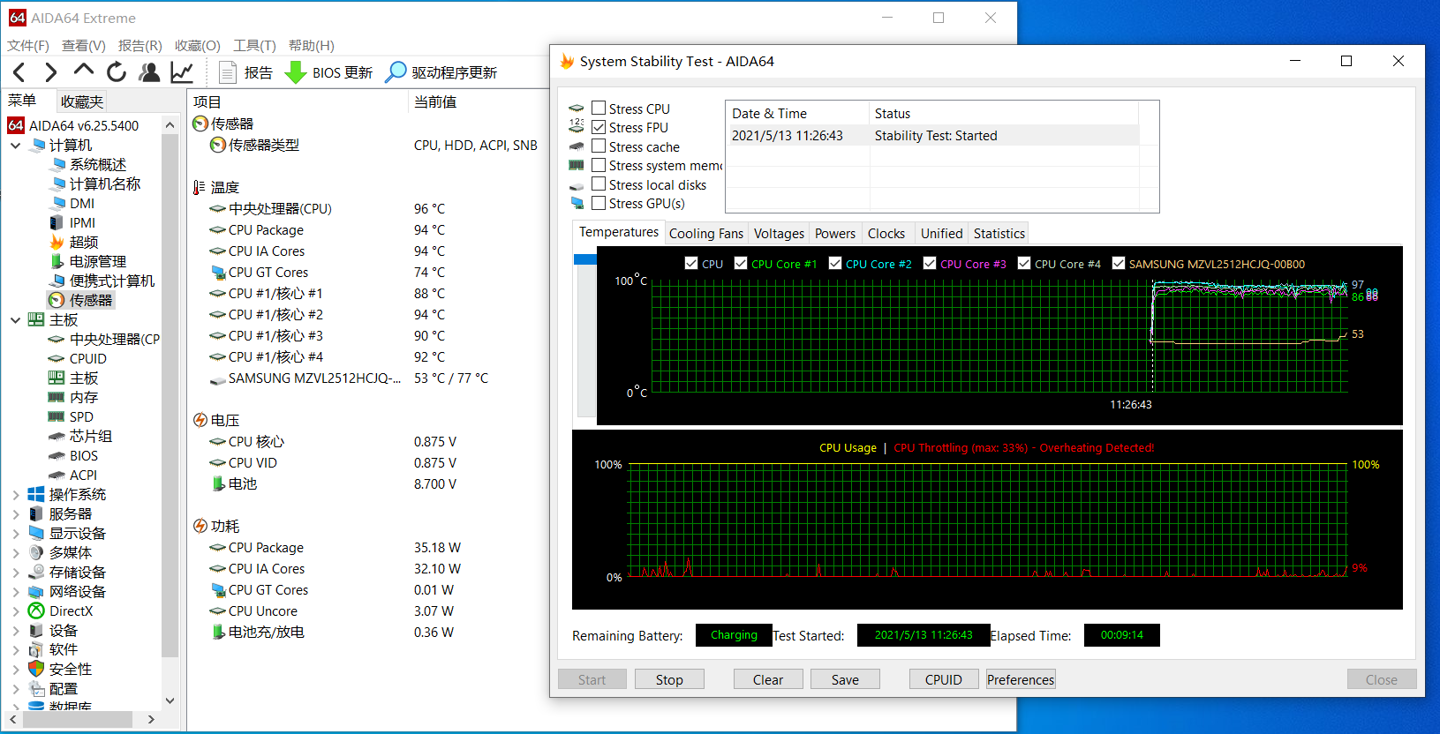
Task: Click the CPUID button
Action: [x=943, y=680]
